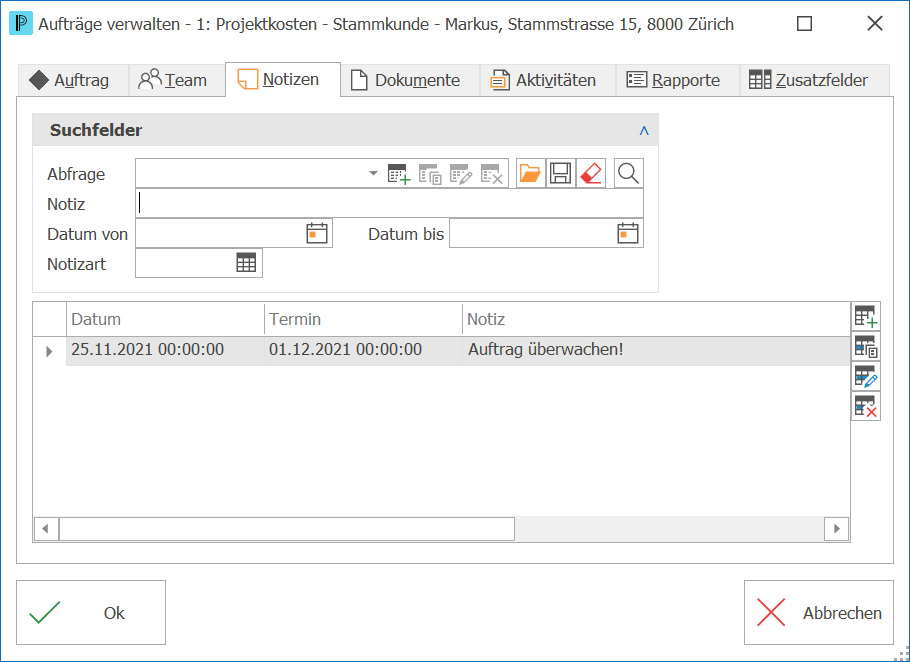Open calendar for Datum von
Screen dimensions: 910x662
click(317, 233)
